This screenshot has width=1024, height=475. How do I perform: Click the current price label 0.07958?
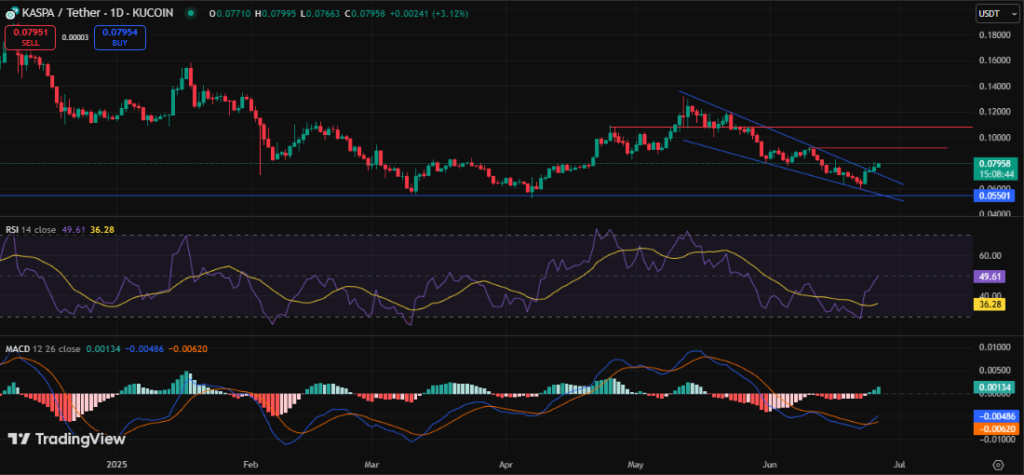[995, 163]
